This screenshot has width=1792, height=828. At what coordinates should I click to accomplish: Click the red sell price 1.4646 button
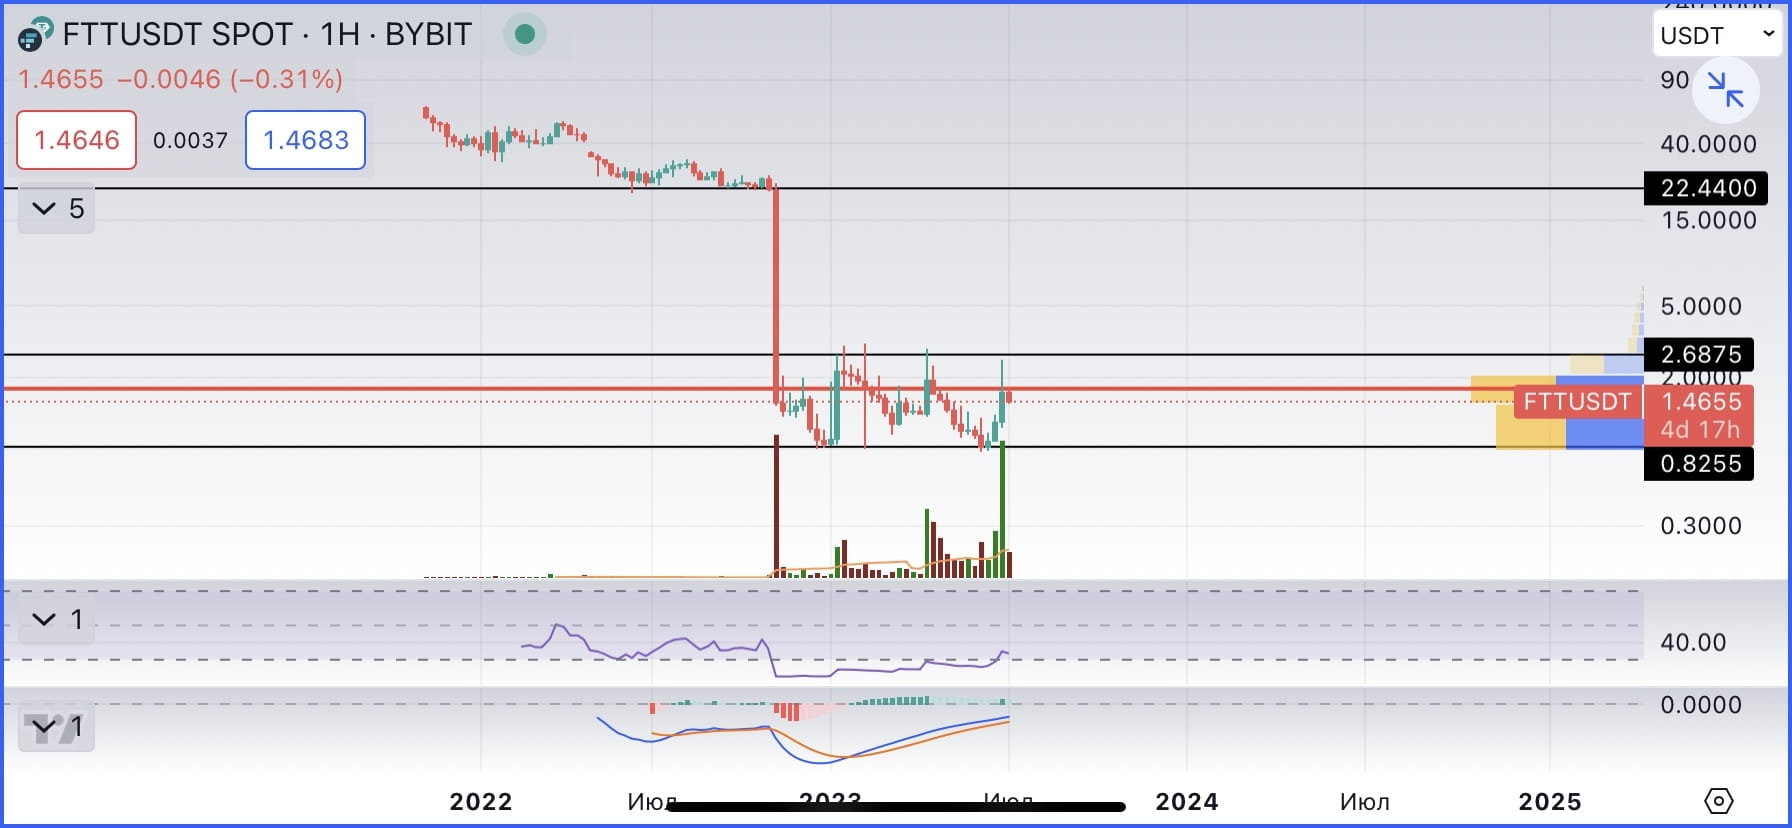coord(76,140)
